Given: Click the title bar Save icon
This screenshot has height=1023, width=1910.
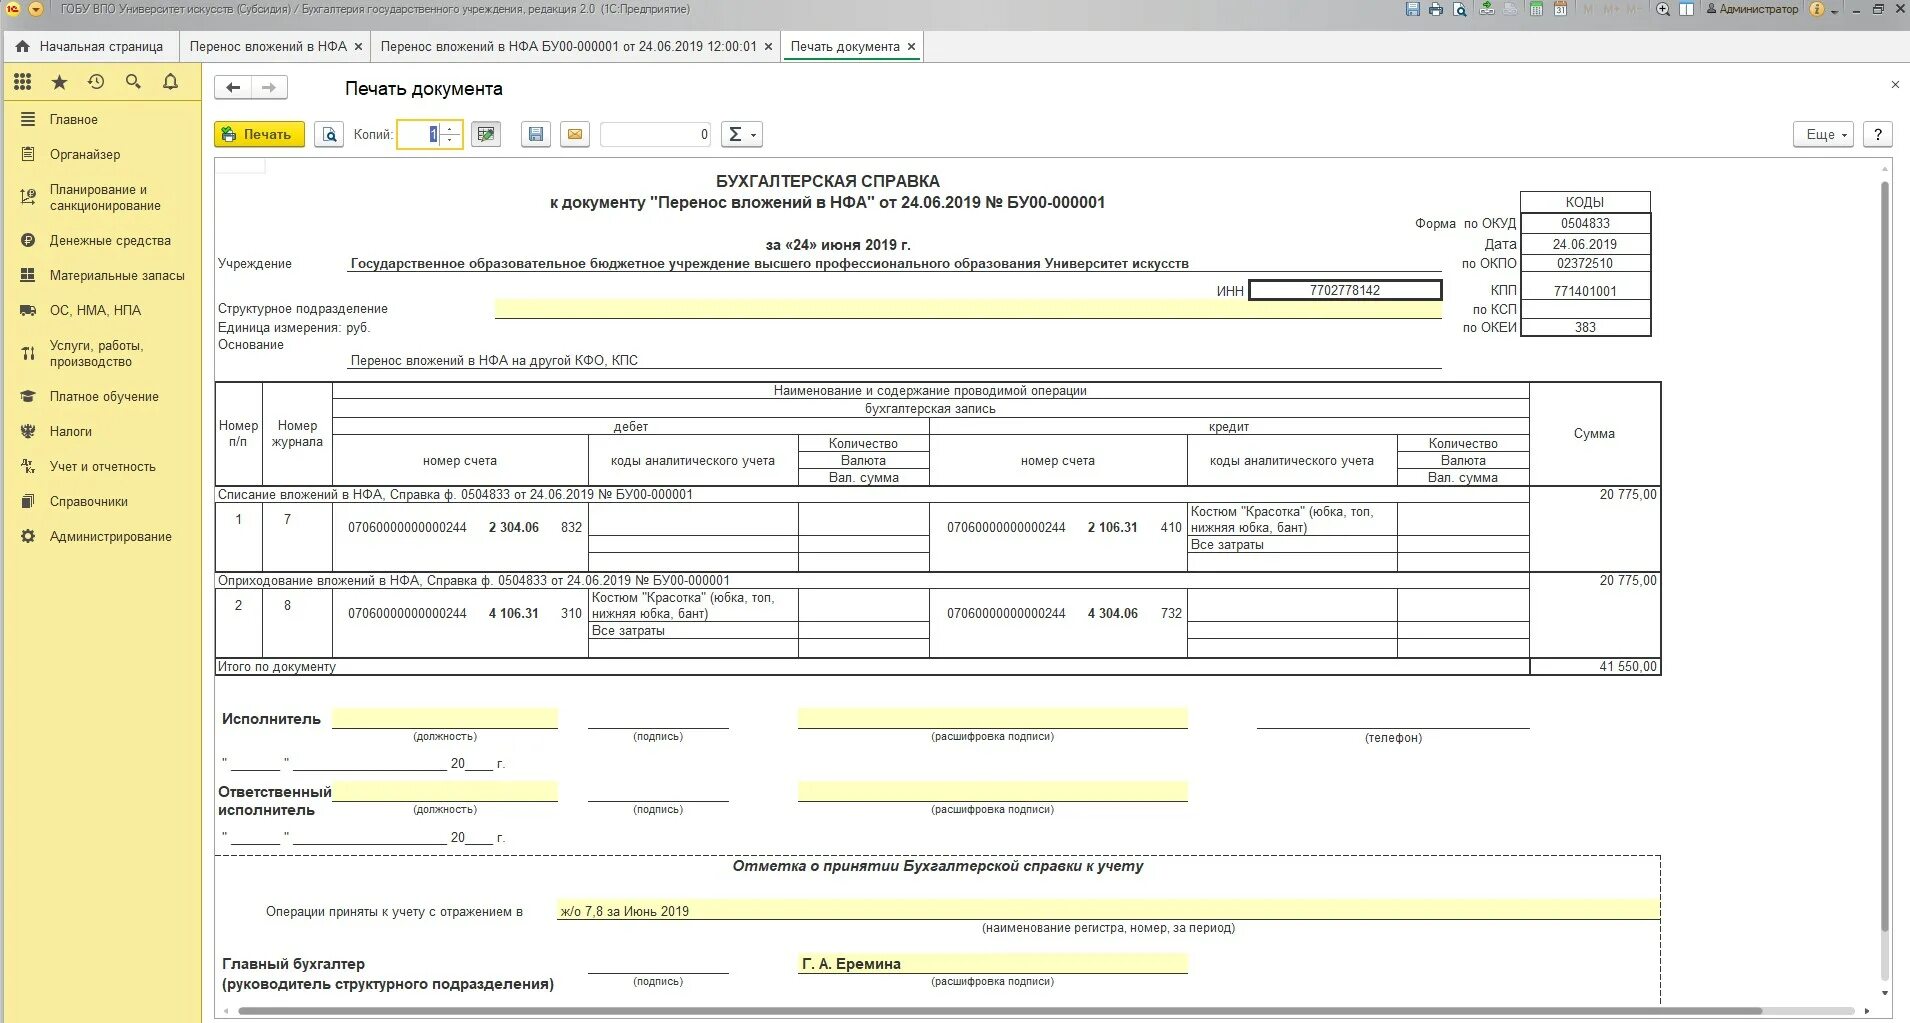Looking at the screenshot, I should [x=1413, y=9].
